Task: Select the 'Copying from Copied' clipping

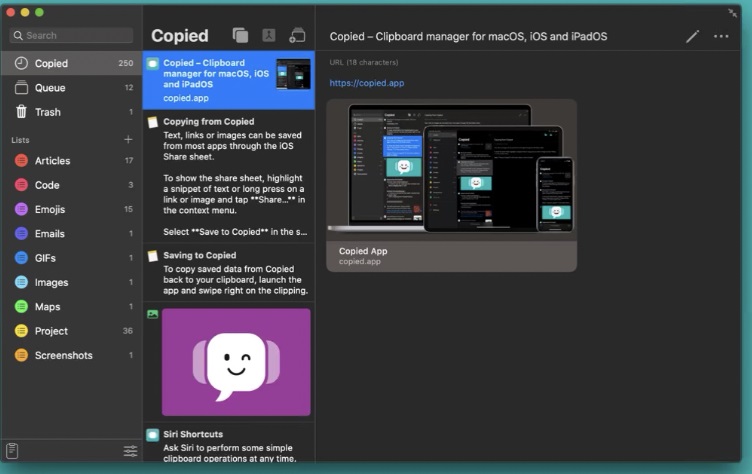Action: click(229, 177)
